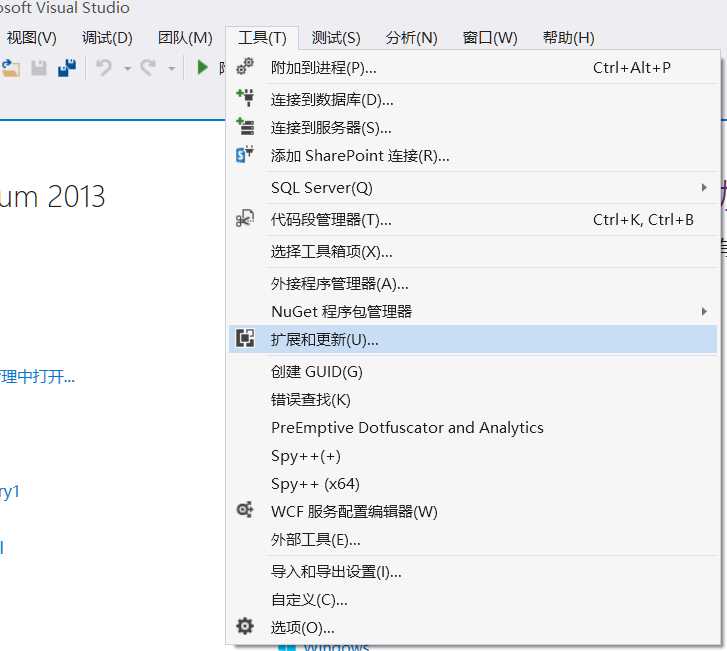Image resolution: width=727 pixels, height=651 pixels.
Task: Launch Spy++(+)
Action: (x=473, y=456)
